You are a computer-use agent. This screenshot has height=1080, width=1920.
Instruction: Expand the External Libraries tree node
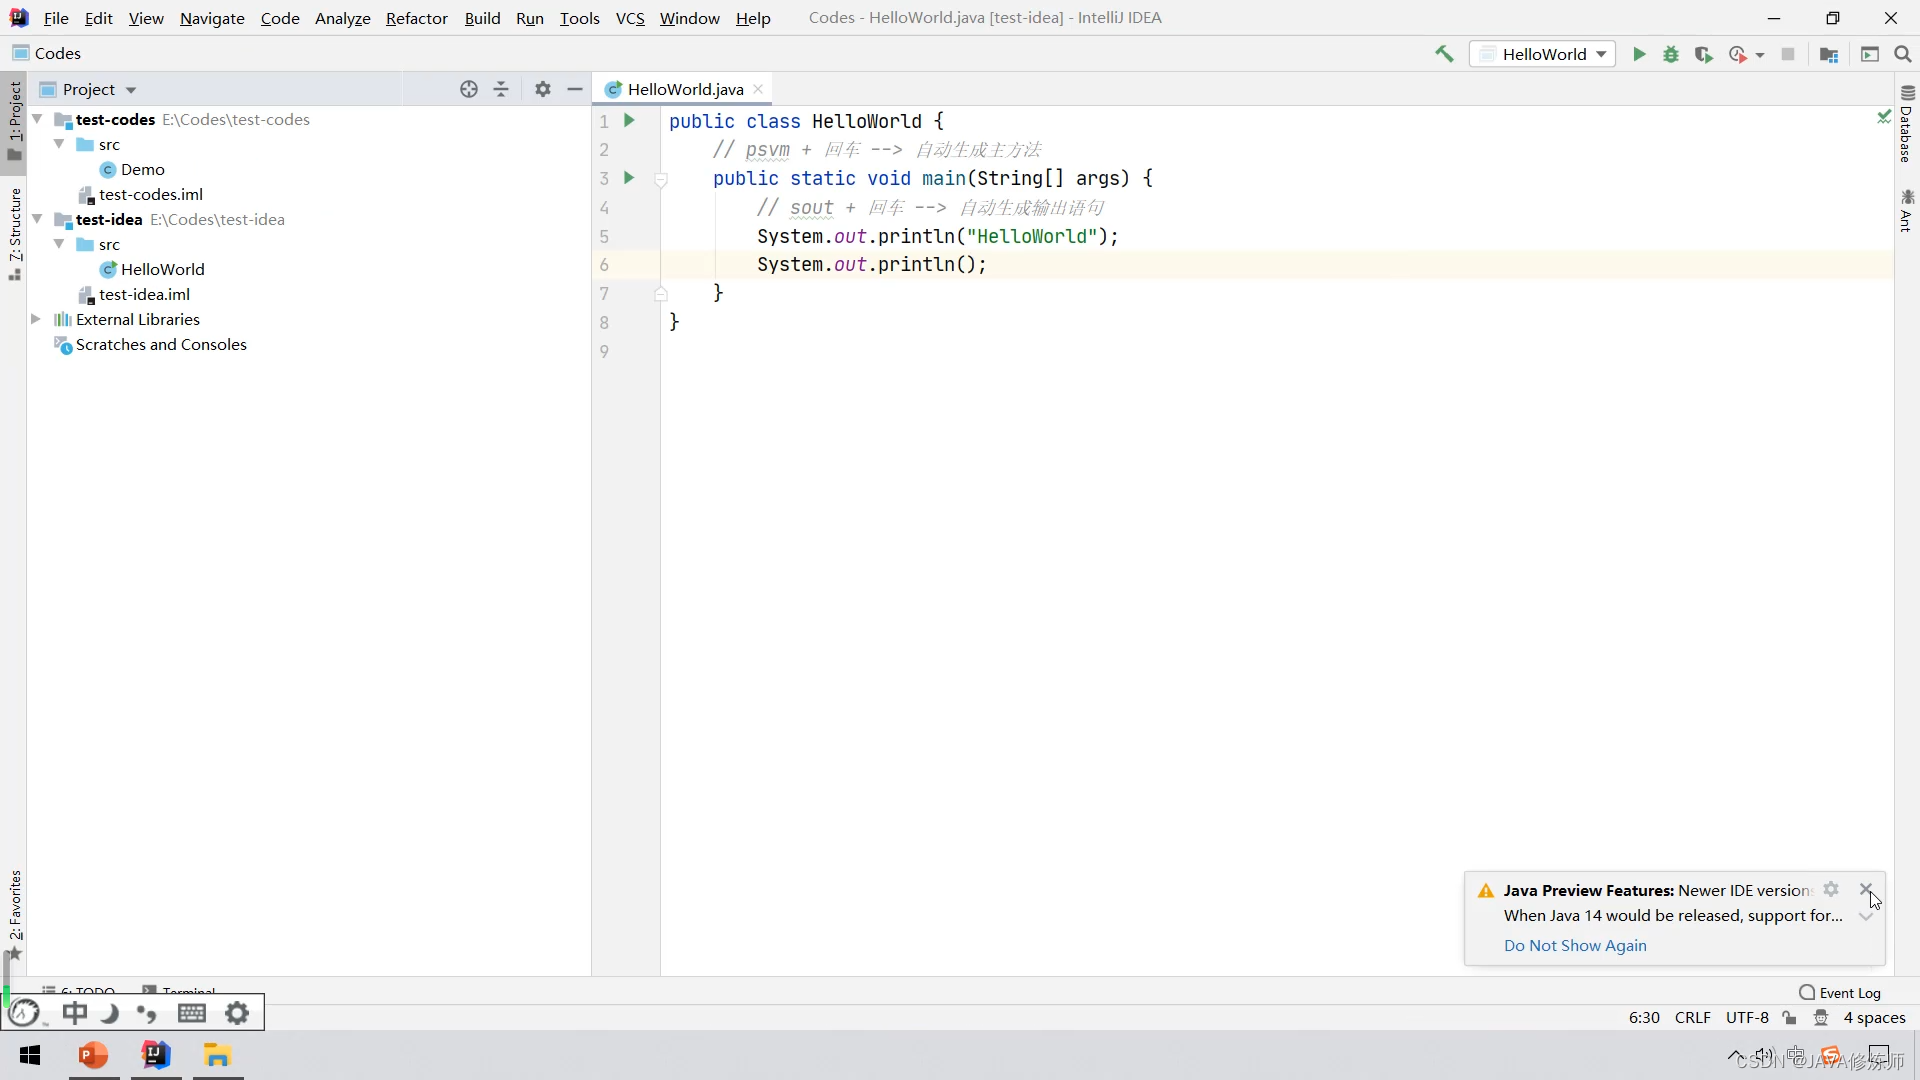click(34, 319)
